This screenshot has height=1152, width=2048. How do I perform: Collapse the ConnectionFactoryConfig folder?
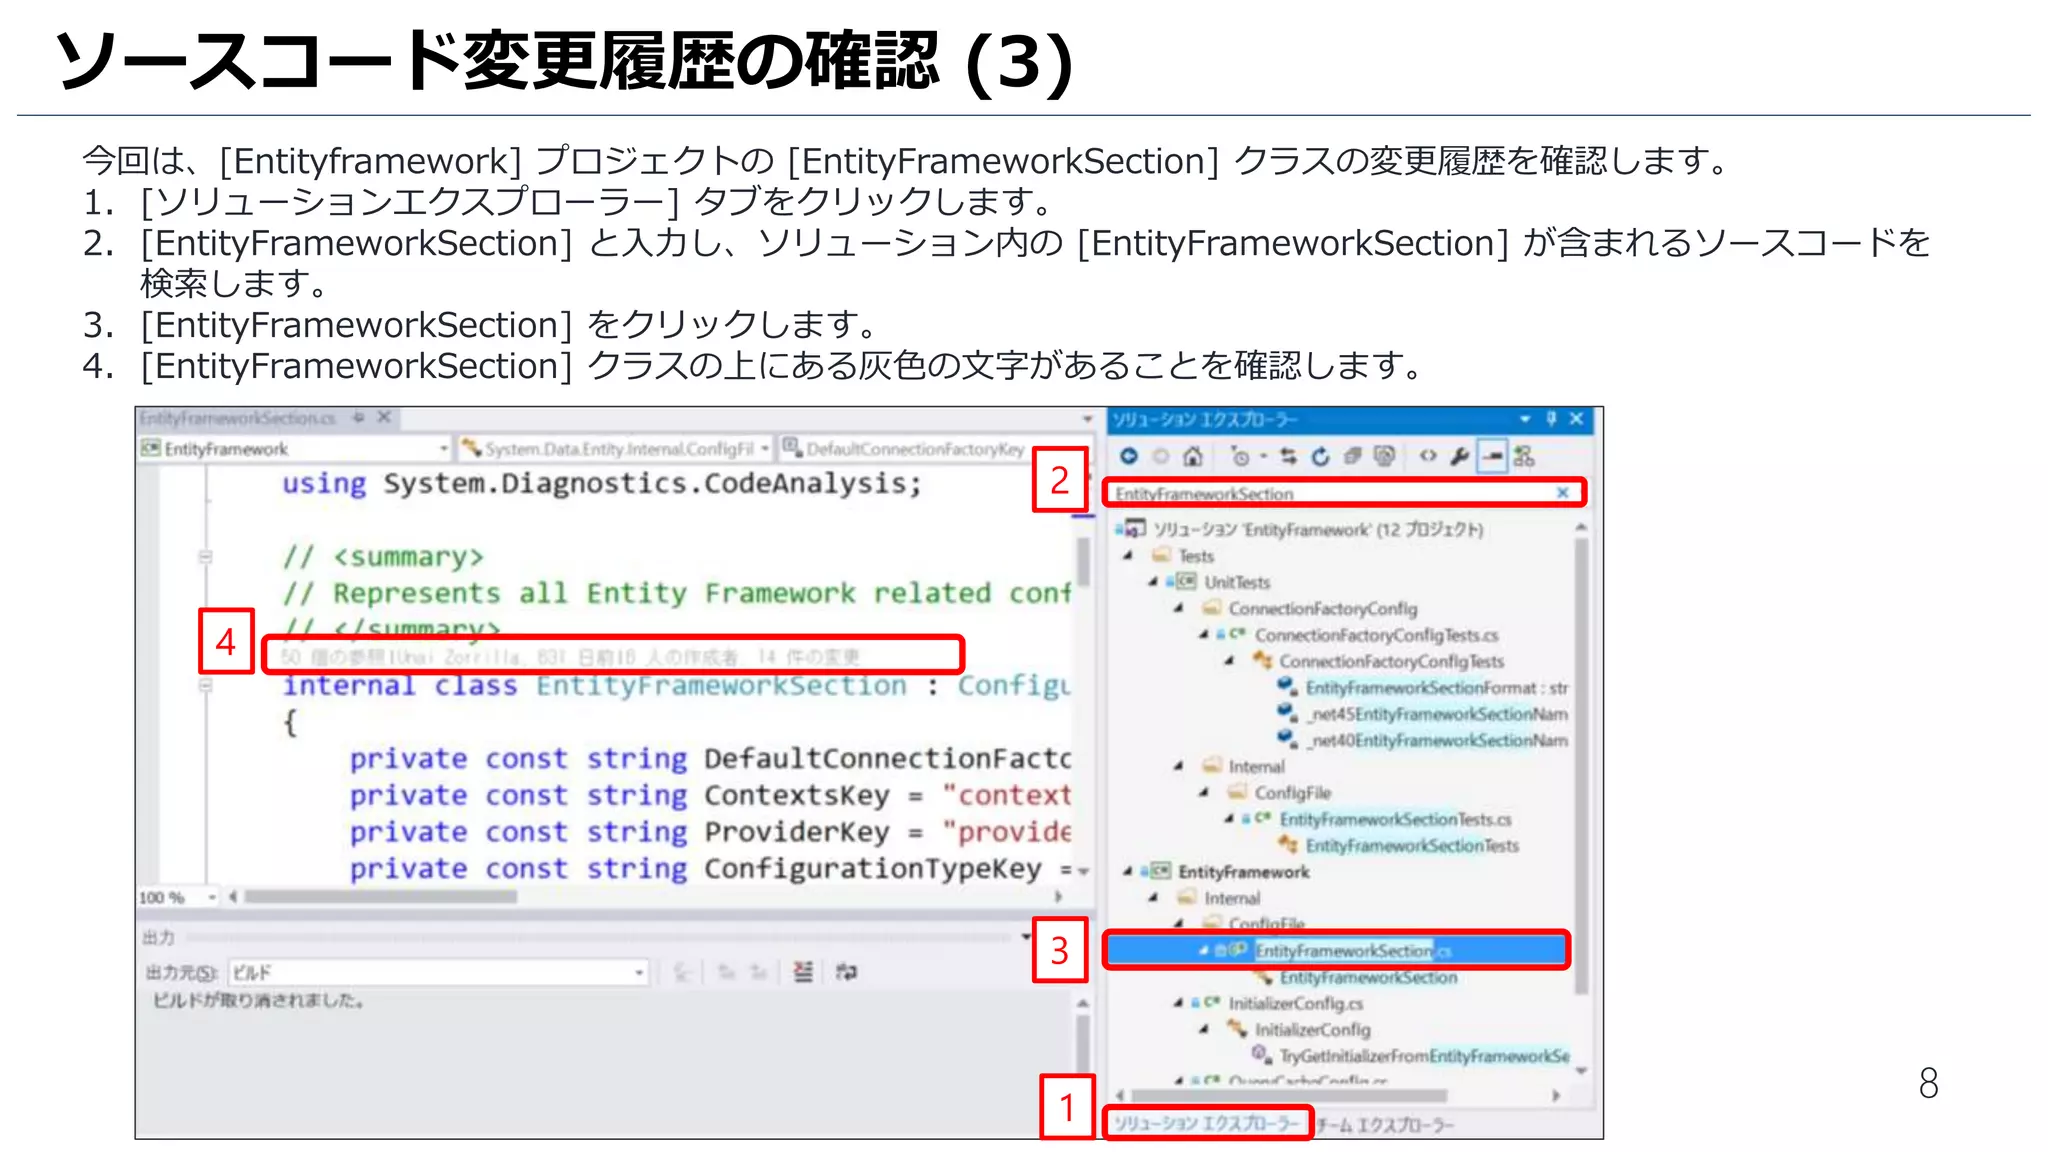click(x=1179, y=608)
